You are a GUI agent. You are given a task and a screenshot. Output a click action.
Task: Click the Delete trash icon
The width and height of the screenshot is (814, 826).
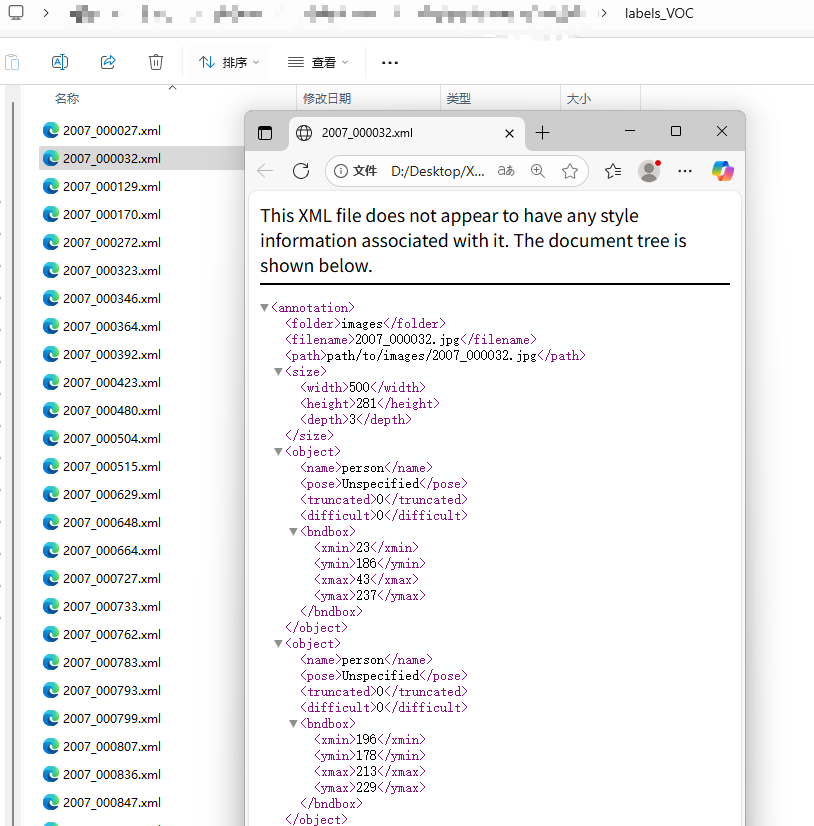156,62
